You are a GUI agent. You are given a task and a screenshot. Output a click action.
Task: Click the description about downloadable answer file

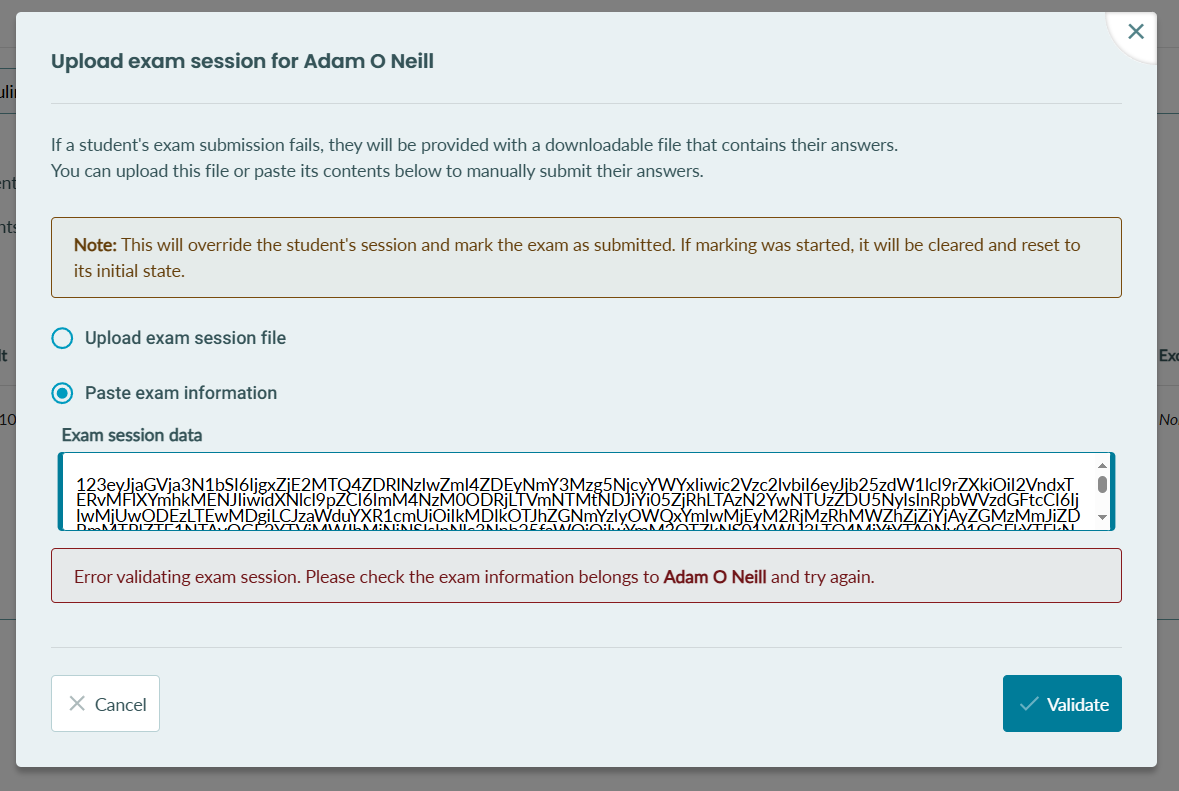[474, 158]
